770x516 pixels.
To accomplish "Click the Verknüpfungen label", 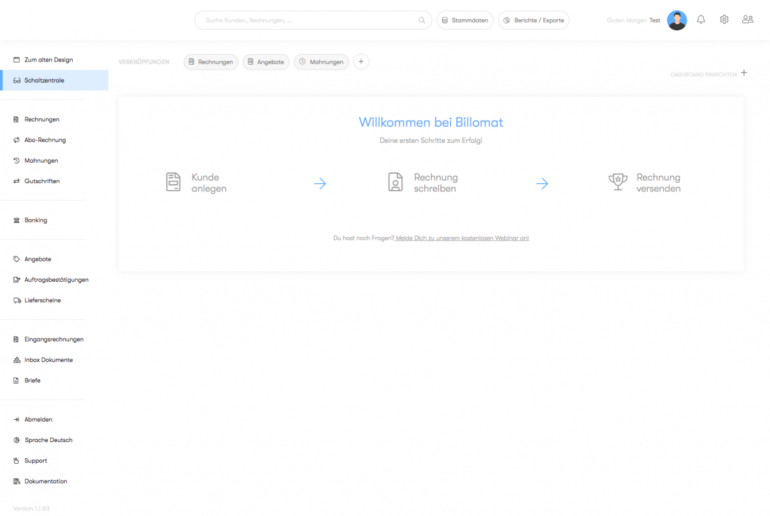I will (143, 62).
